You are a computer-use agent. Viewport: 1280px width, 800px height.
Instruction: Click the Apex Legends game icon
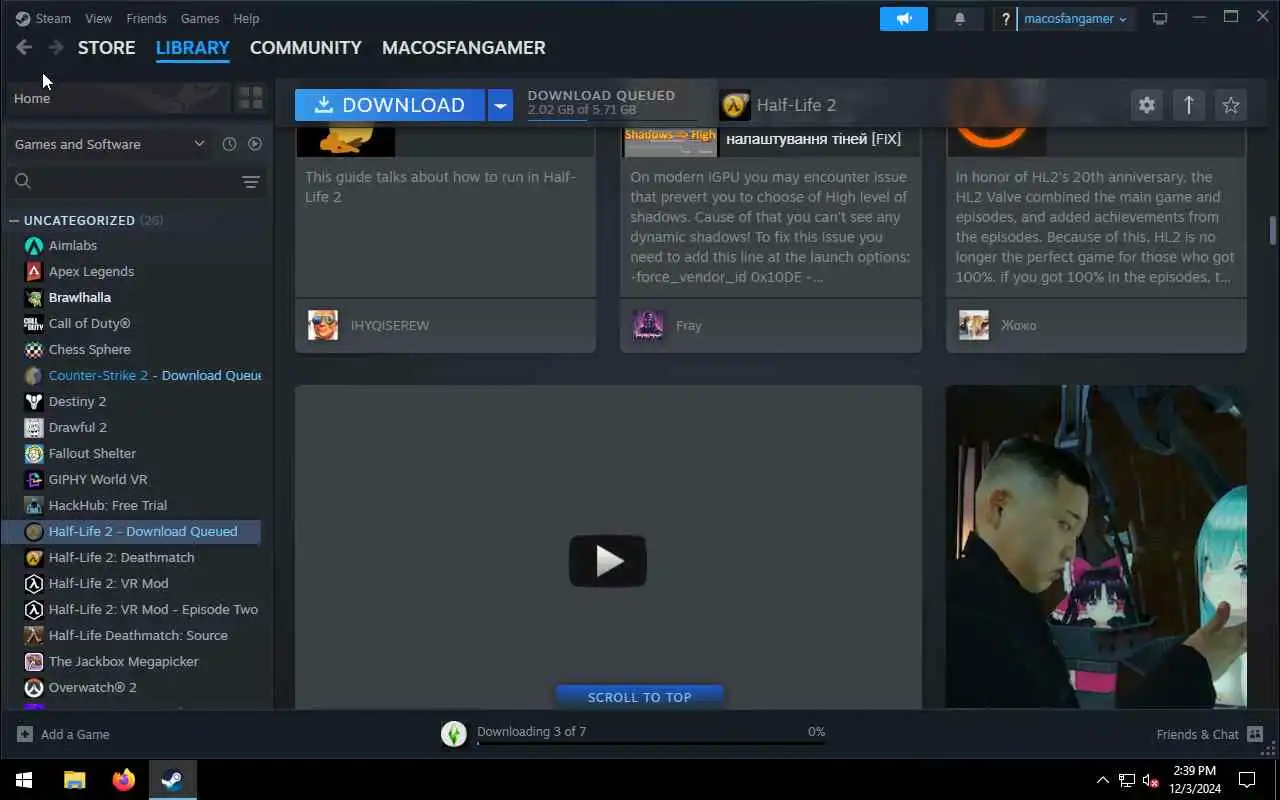pos(34,271)
